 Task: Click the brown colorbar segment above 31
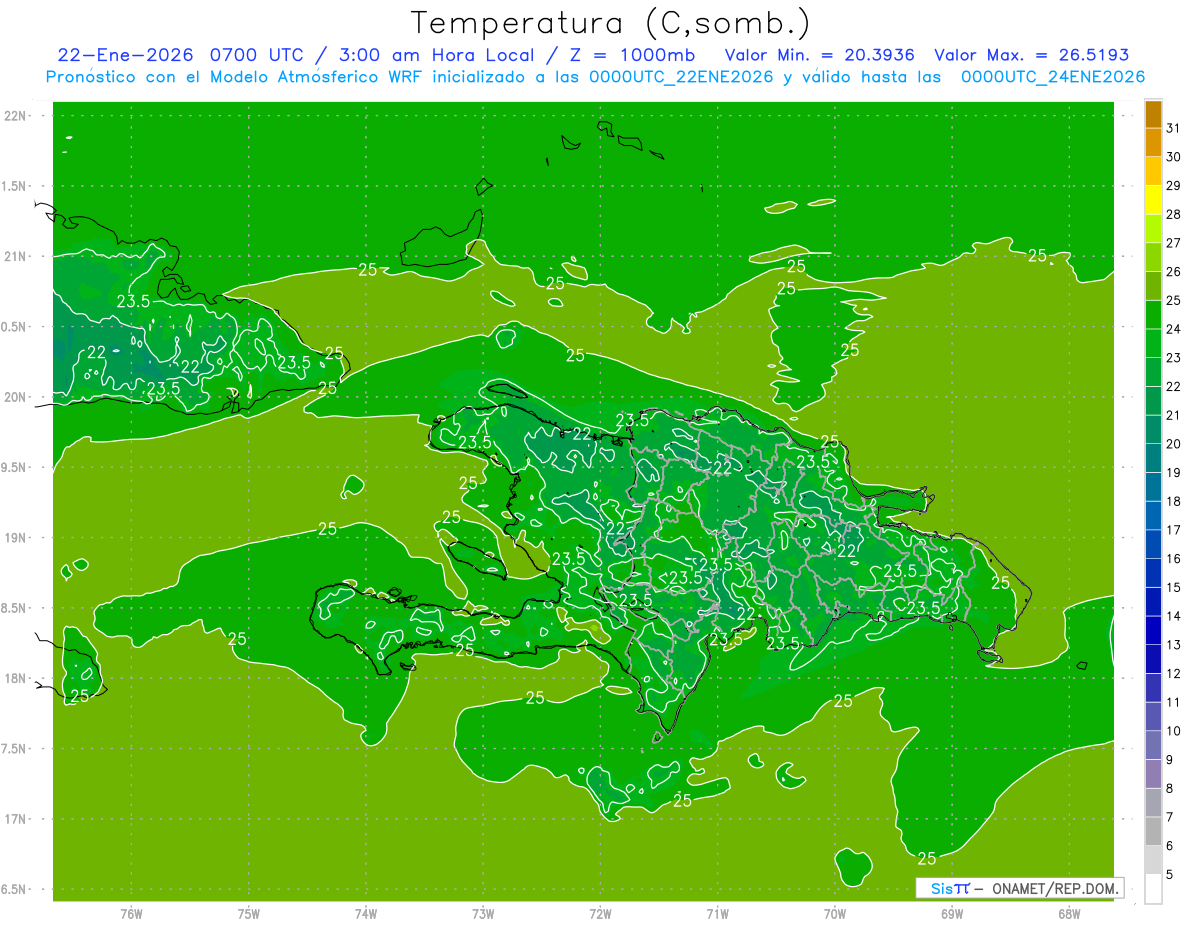pyautogui.click(x=1153, y=114)
